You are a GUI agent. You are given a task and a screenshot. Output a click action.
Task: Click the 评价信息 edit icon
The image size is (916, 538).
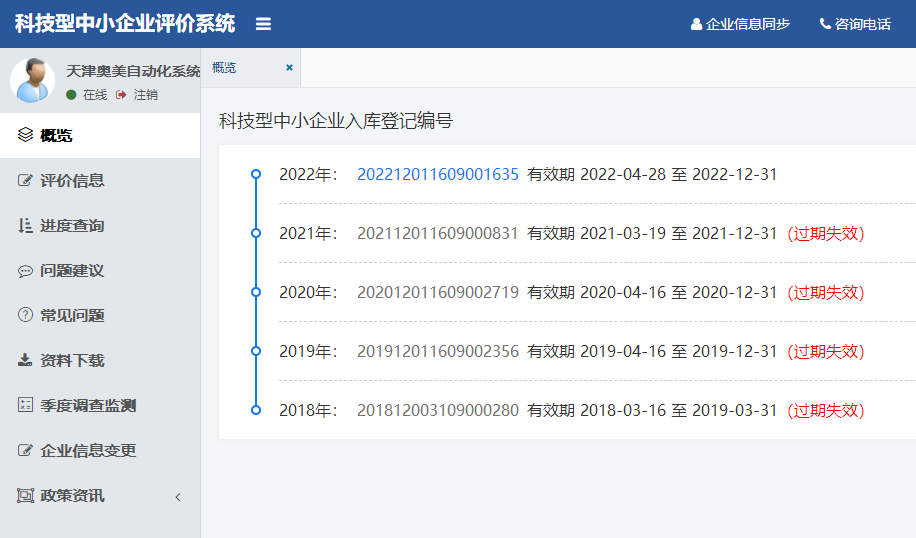tap(25, 181)
